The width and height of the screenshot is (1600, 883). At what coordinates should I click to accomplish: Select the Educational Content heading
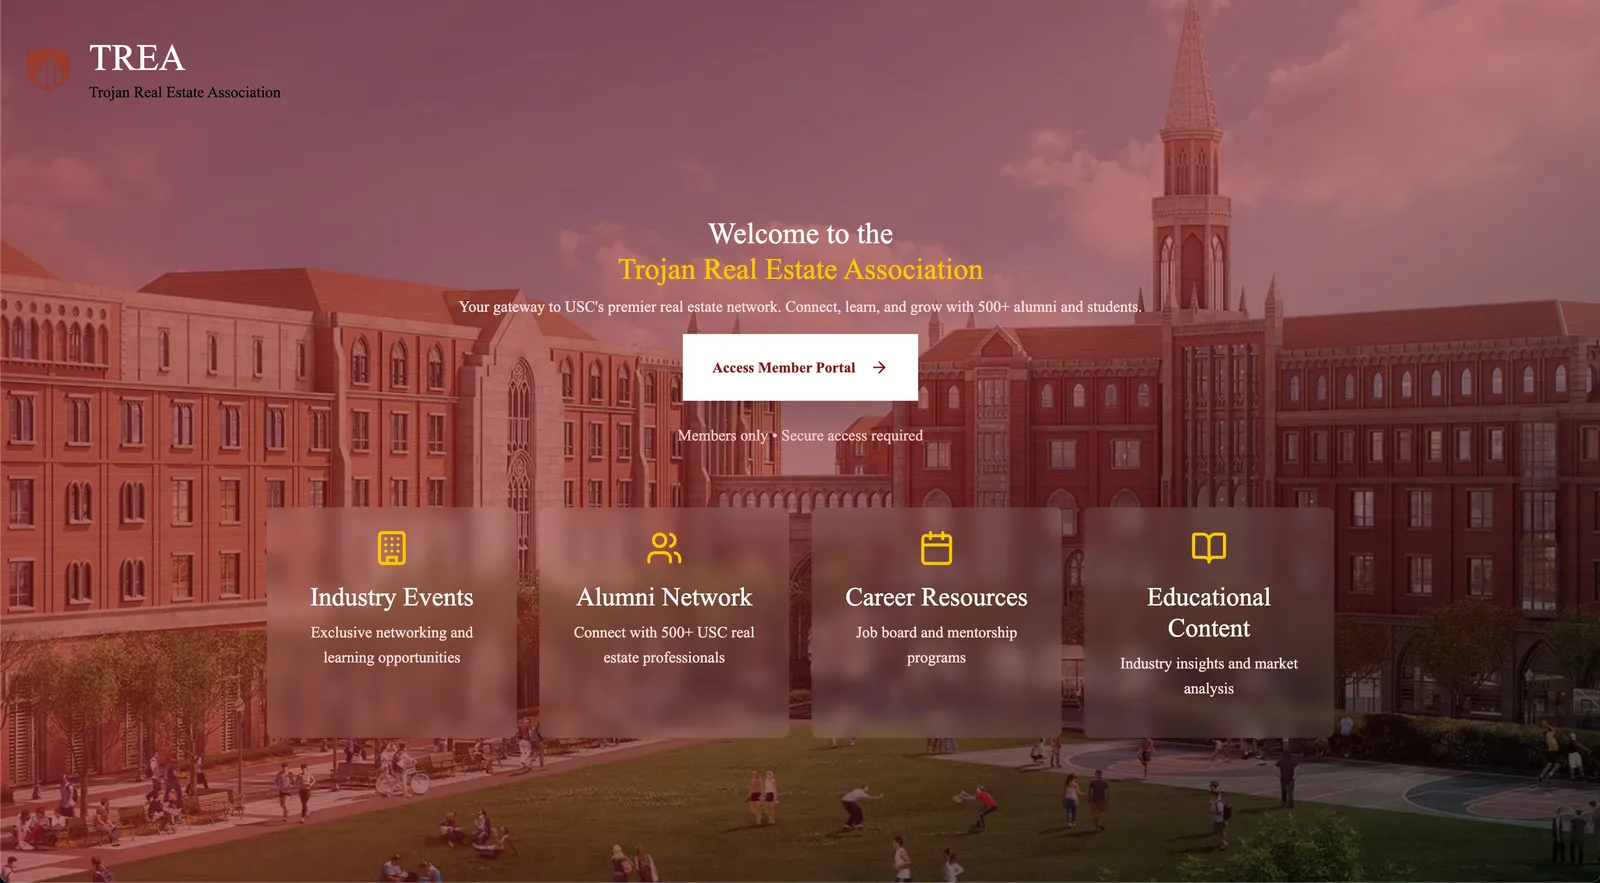pos(1209,613)
